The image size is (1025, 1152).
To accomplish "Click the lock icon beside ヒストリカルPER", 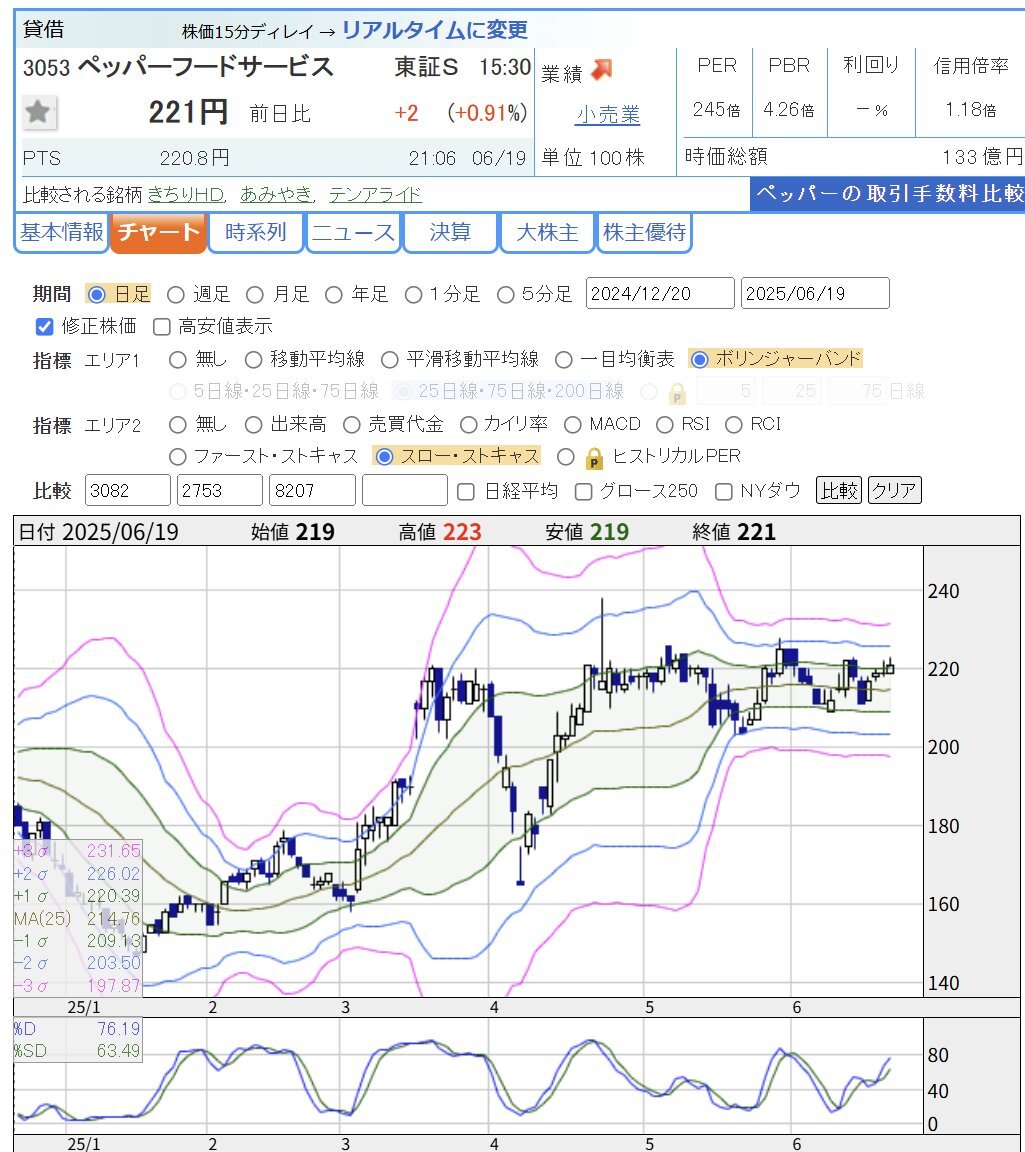I will pos(594,458).
